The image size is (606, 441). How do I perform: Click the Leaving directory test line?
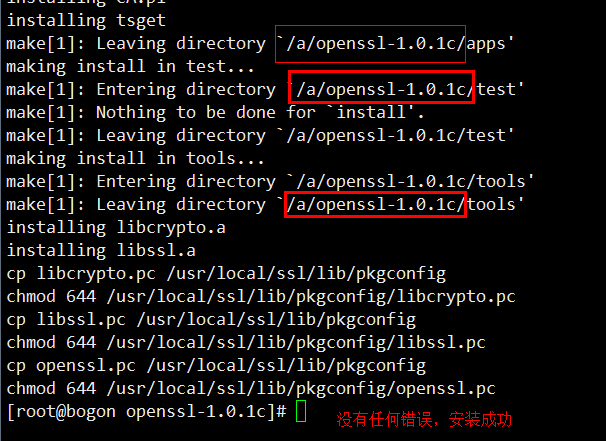(260, 135)
